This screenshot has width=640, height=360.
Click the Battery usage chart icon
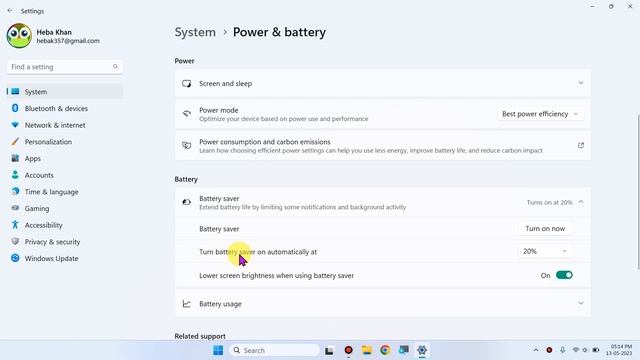click(187, 304)
